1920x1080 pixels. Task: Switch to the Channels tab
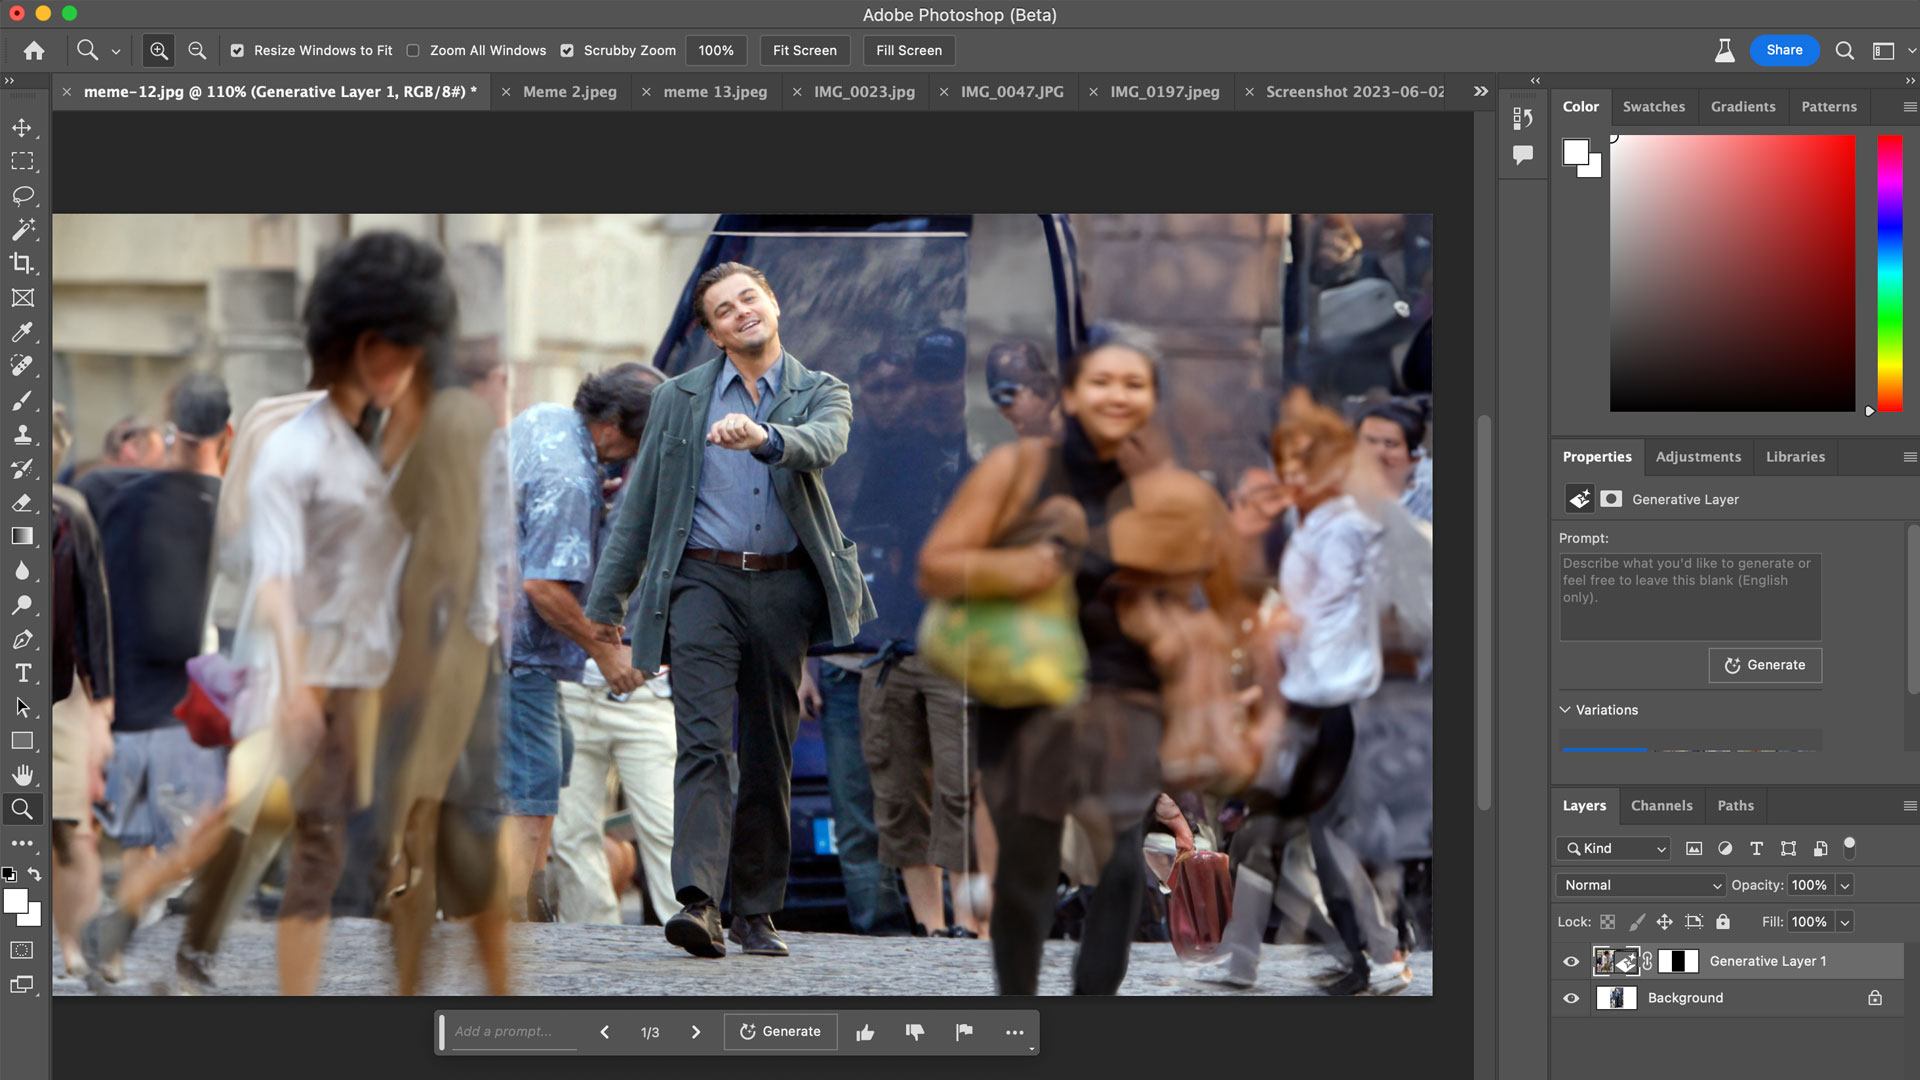click(x=1660, y=804)
